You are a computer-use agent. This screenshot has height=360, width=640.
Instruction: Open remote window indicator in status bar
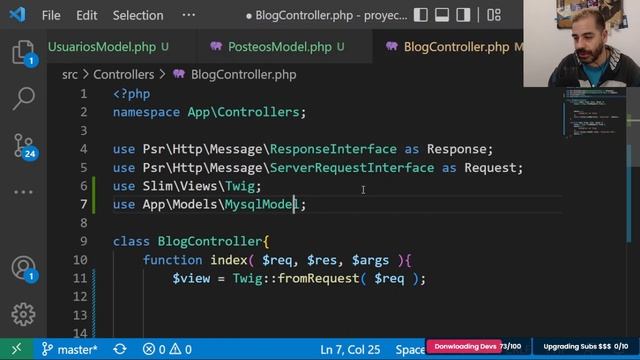16,349
